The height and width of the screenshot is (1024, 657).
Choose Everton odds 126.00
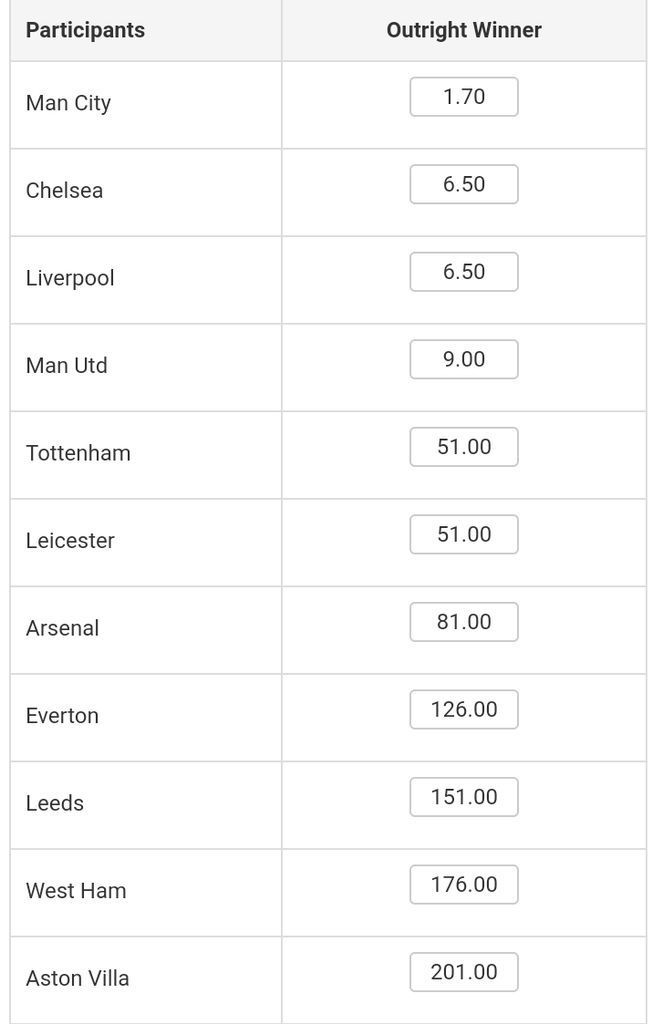[x=464, y=709]
